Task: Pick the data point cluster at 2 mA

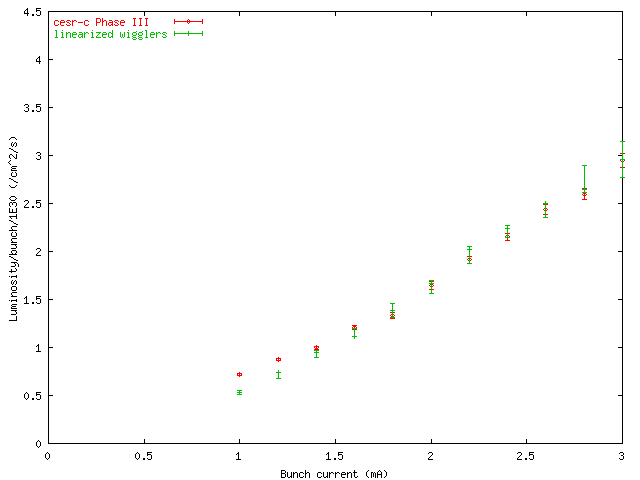Action: pos(431,287)
